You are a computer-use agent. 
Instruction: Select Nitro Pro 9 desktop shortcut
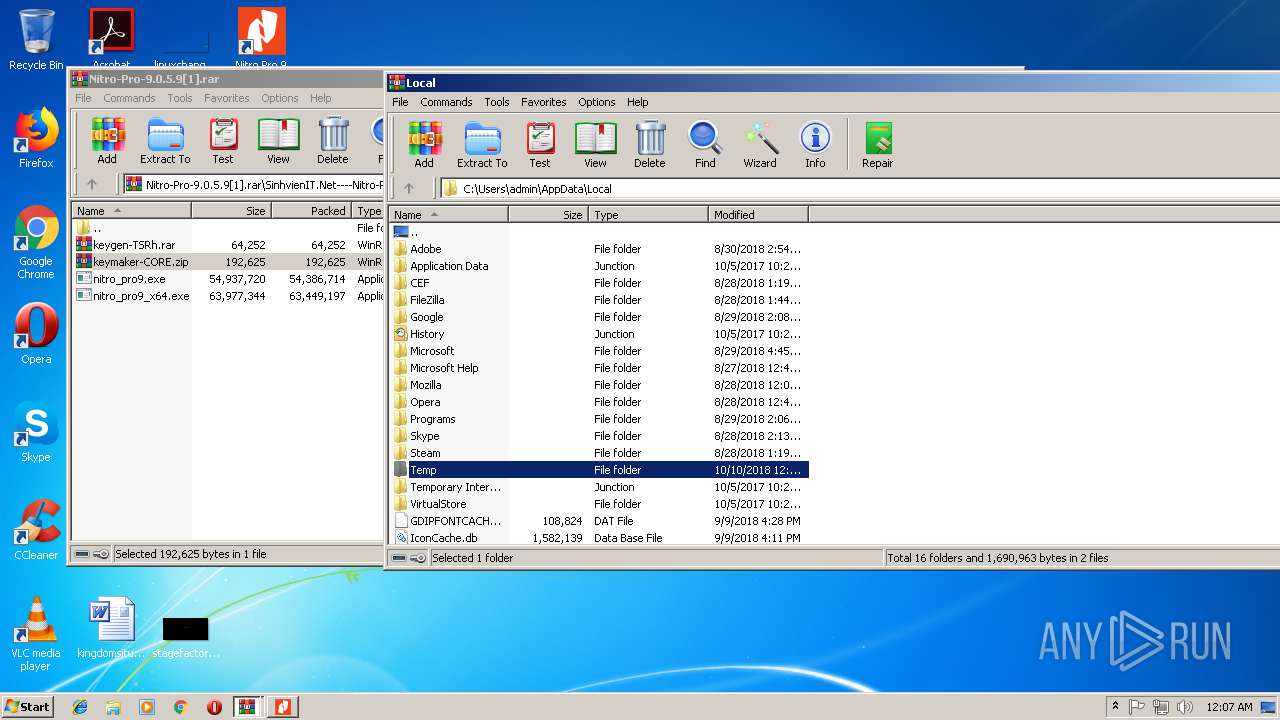(x=261, y=38)
